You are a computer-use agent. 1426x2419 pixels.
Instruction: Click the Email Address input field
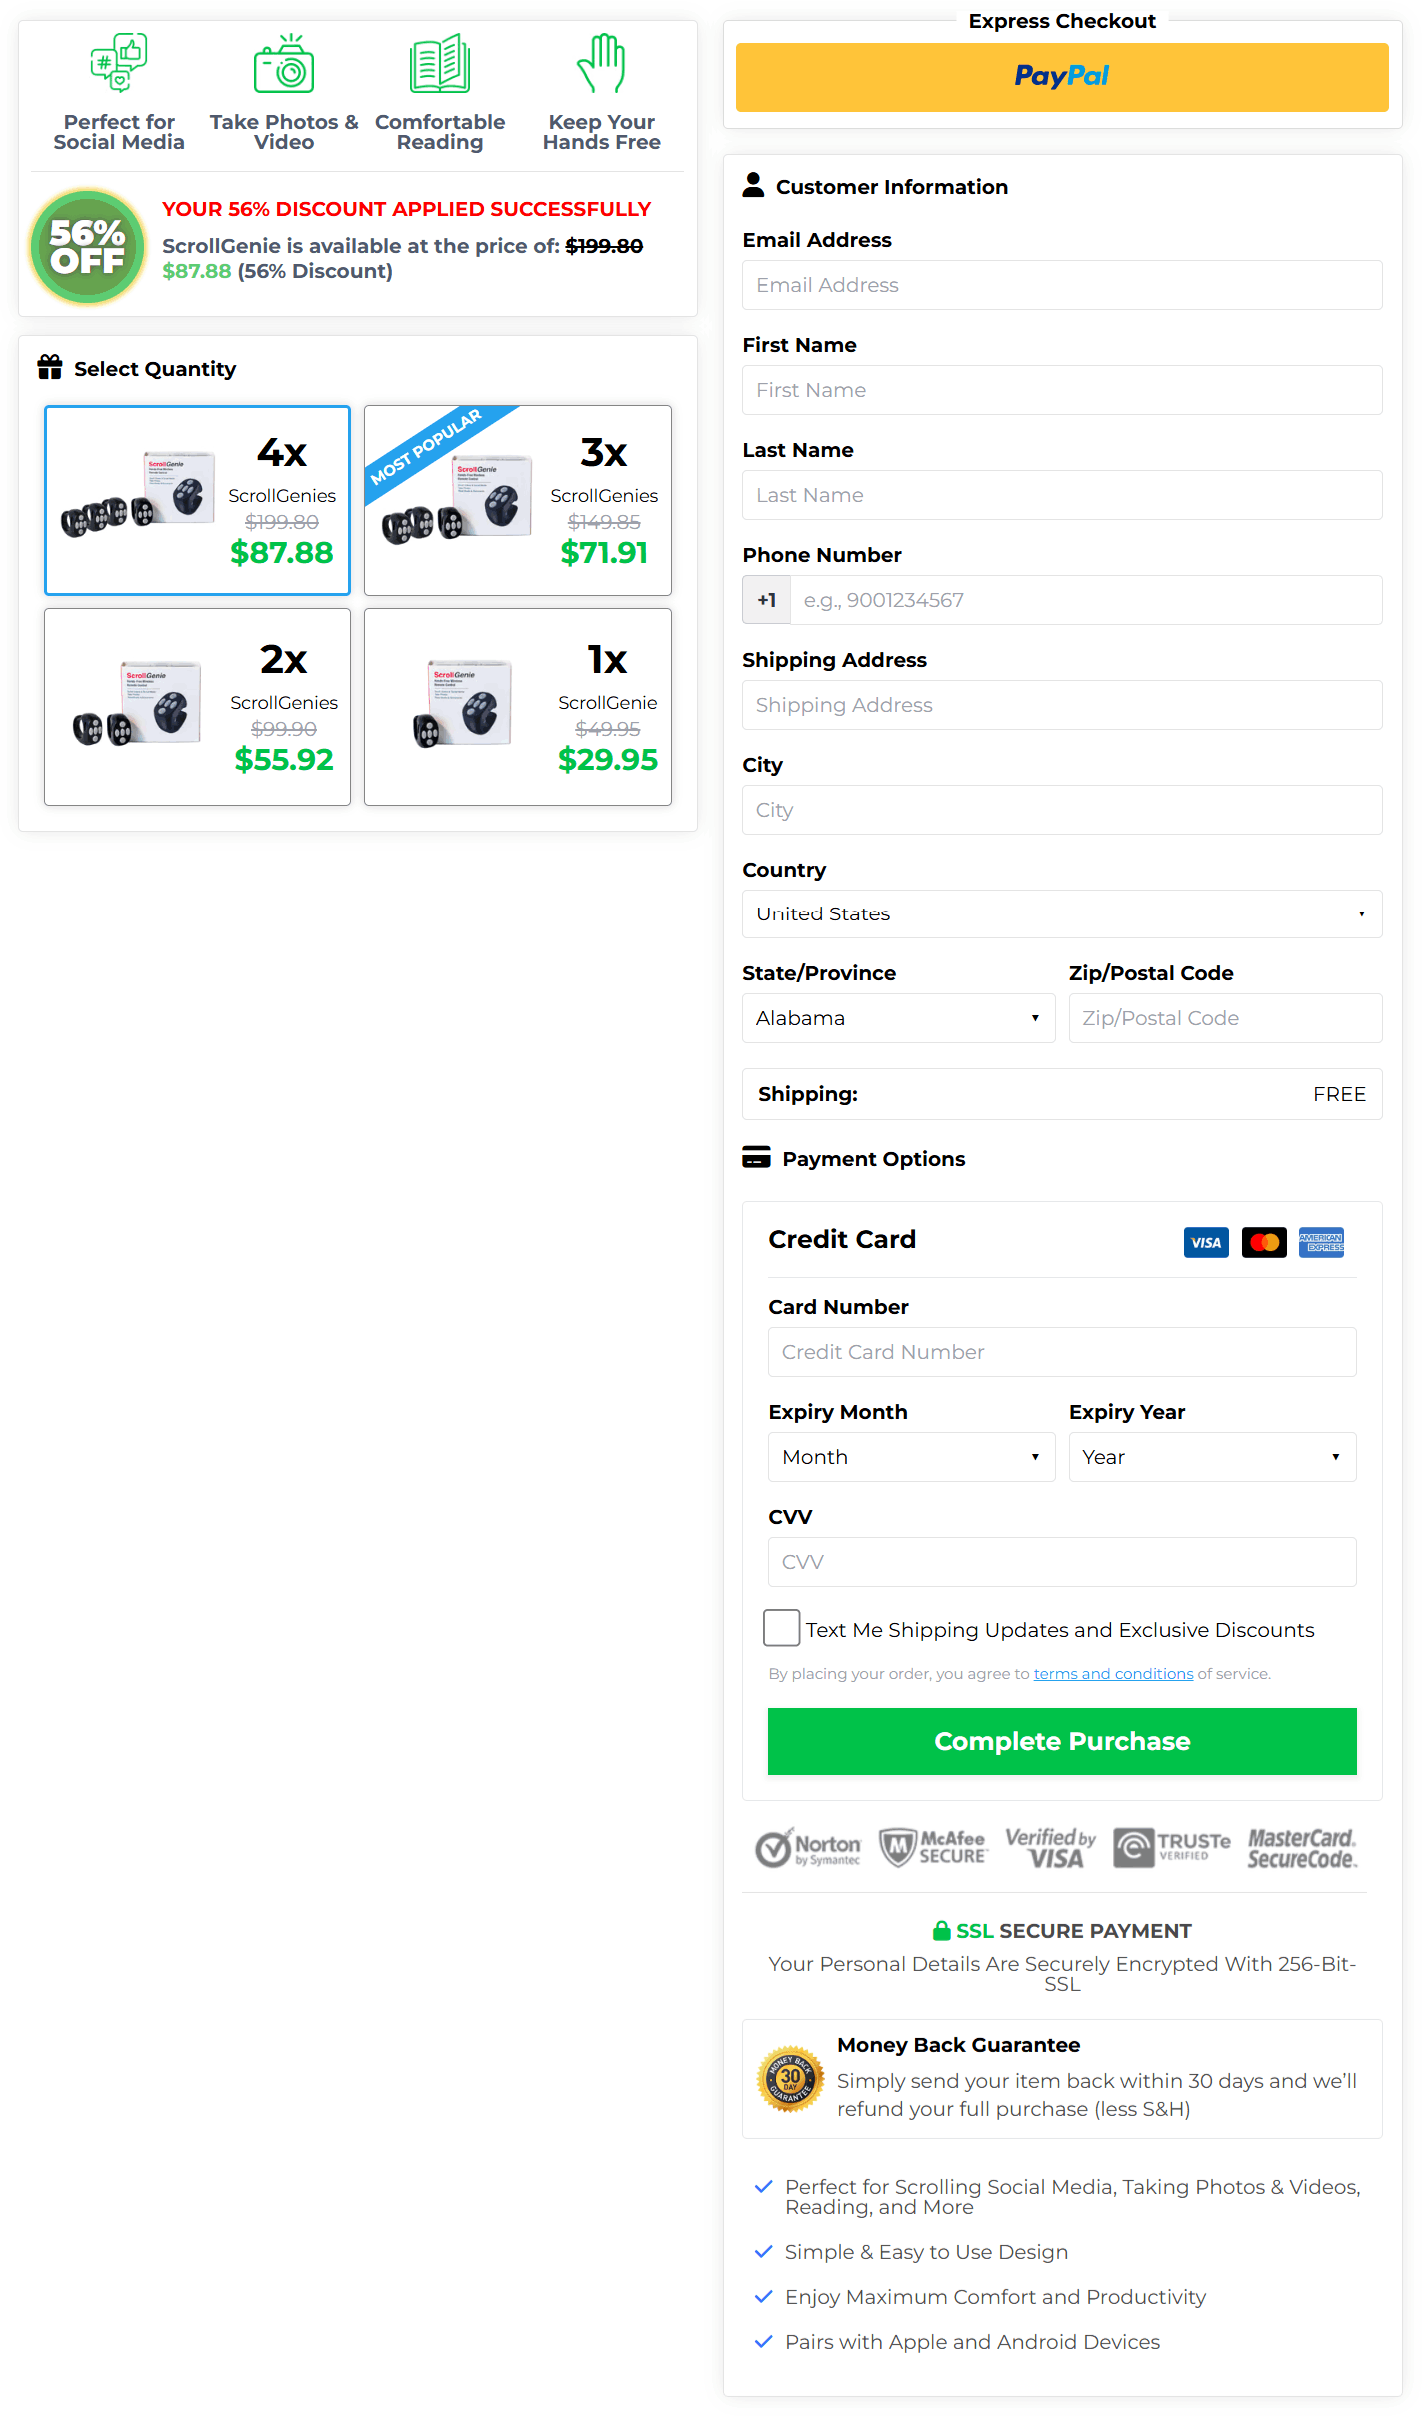click(1062, 285)
